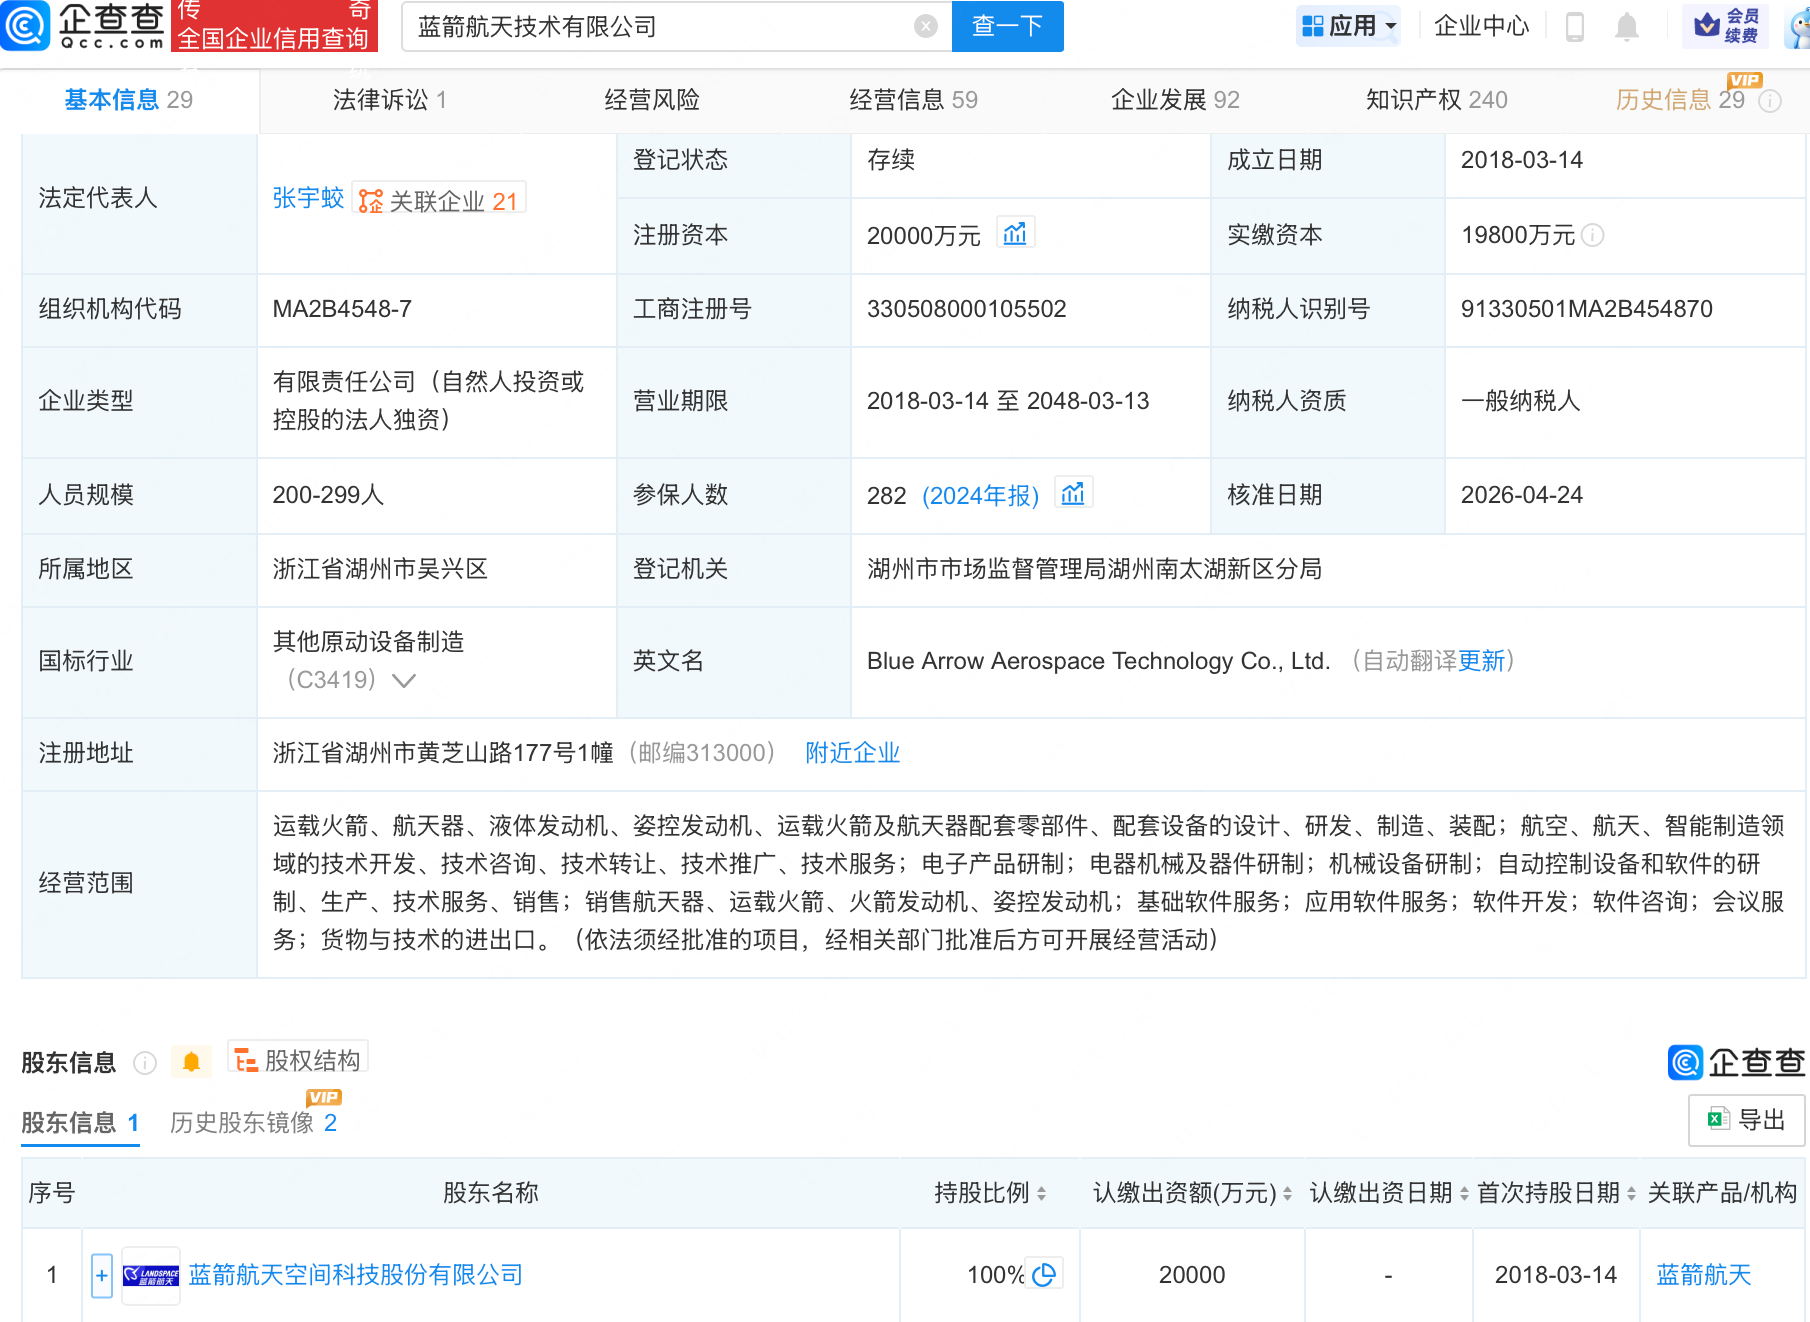Open the notifications bell in header
The width and height of the screenshot is (1810, 1322).
point(1627,27)
